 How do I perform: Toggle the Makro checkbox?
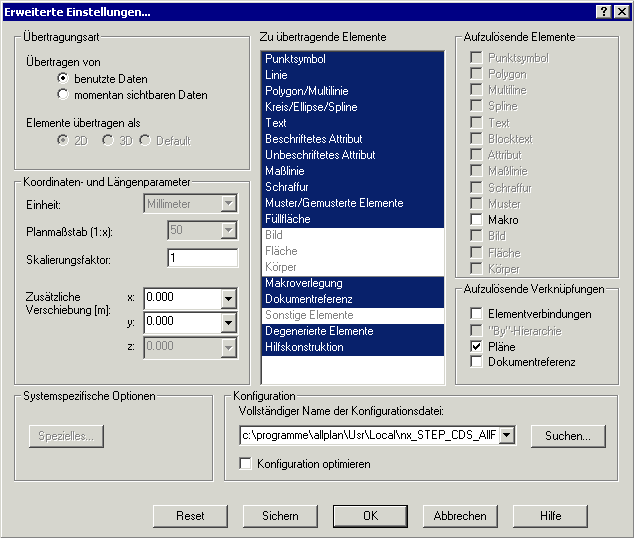(477, 219)
